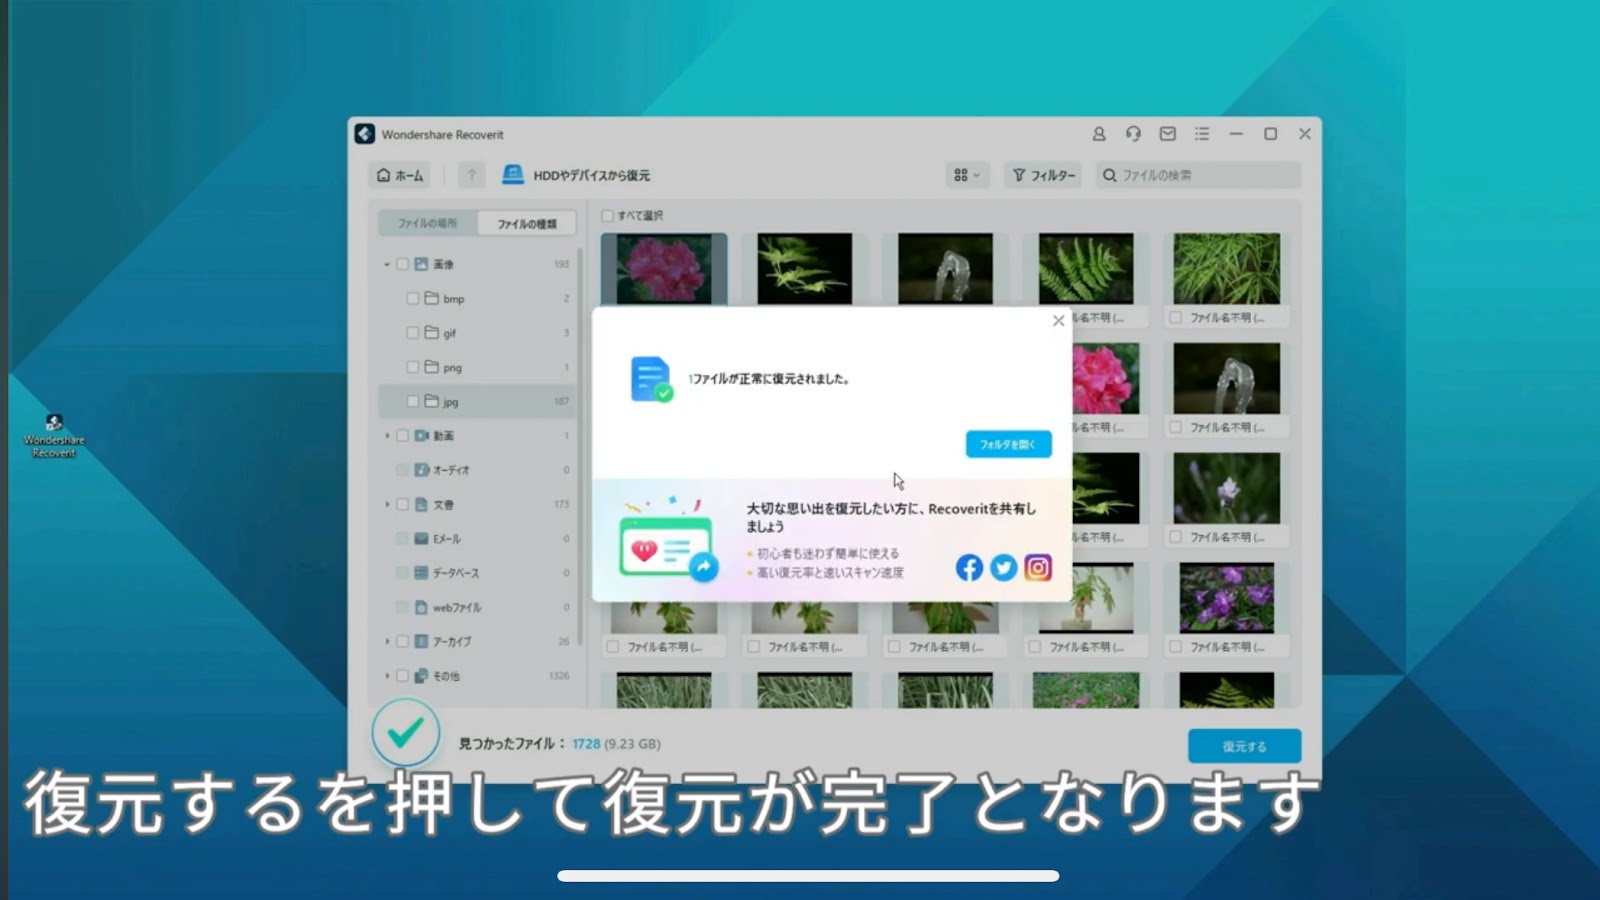This screenshot has height=900, width=1600.
Task: Open the account profile icon
Action: point(1099,134)
